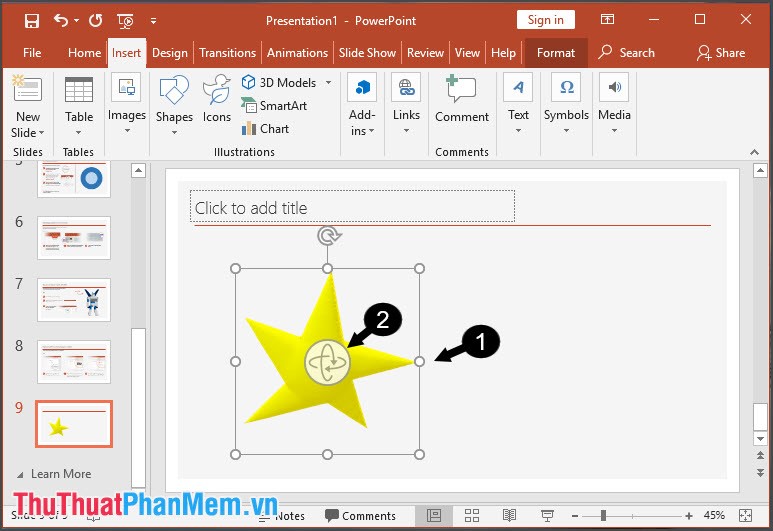Open the Transitions tab
Image resolution: width=773 pixels, height=531 pixels.
tap(227, 53)
